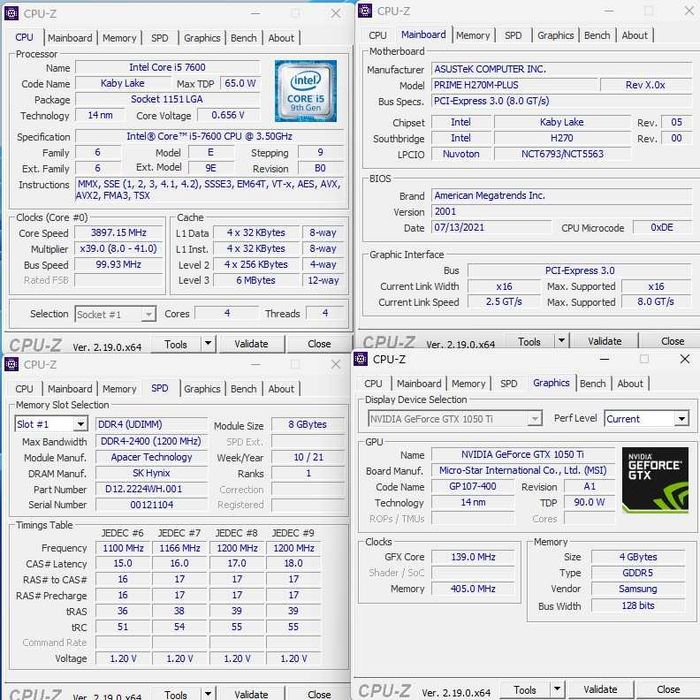Viewport: 700px width, 700px height.
Task: Click the Current Link Speed value 2.5 GT/s
Action: (x=504, y=302)
